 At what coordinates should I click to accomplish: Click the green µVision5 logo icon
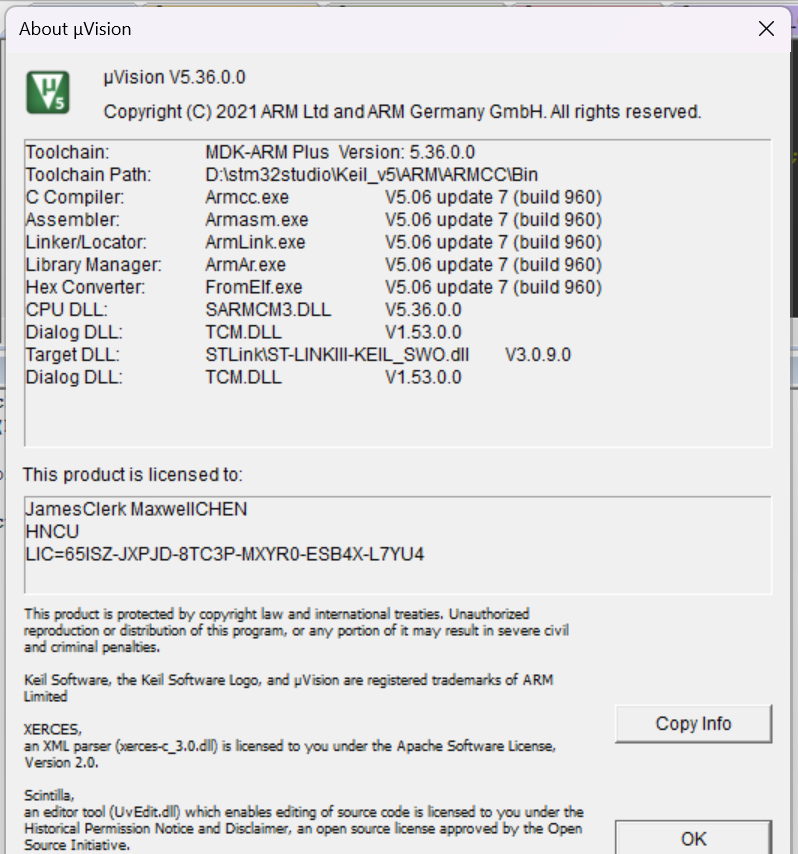(x=48, y=92)
